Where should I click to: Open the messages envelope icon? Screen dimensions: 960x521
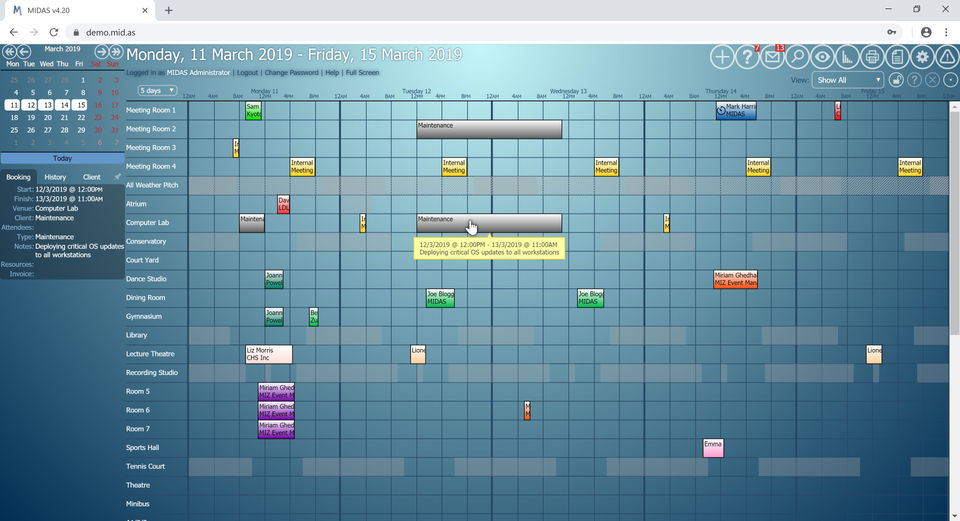coord(772,57)
